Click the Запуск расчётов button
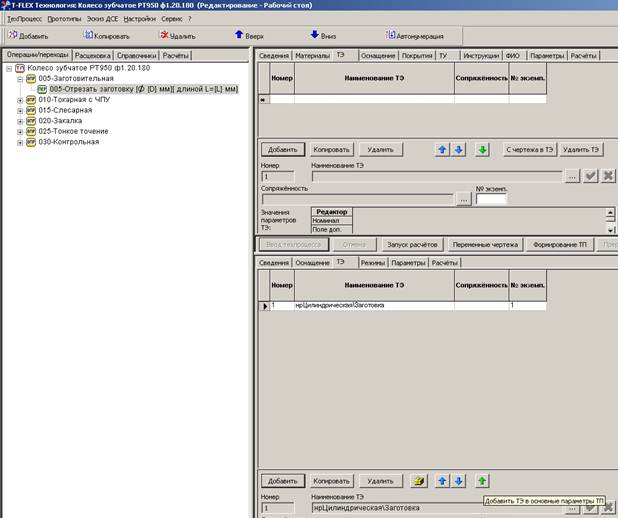 (412, 244)
